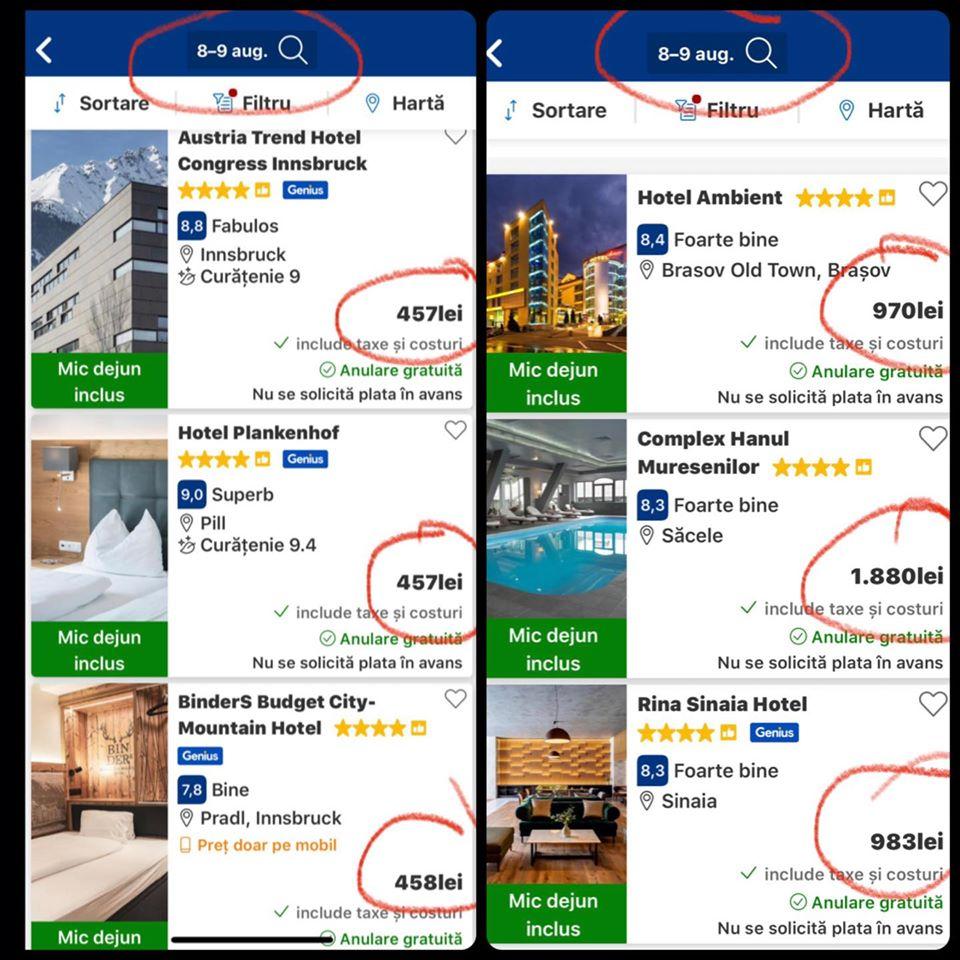The width and height of the screenshot is (960, 960).
Task: Open Rina Sinaia Hotel listing title
Action: pos(722,704)
